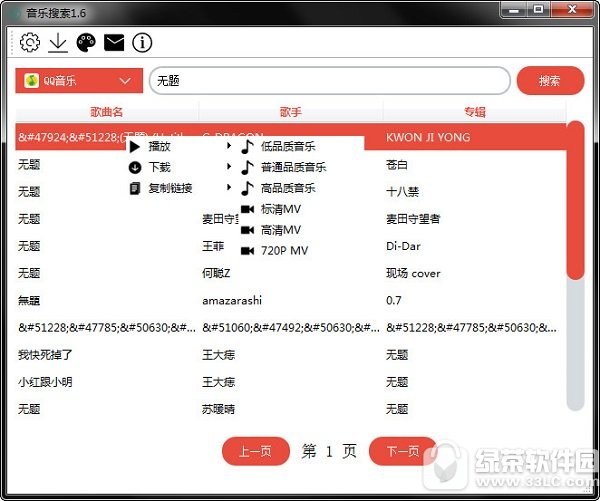Select the song 小红跟小明
This screenshot has width=600, height=501.
45,382
